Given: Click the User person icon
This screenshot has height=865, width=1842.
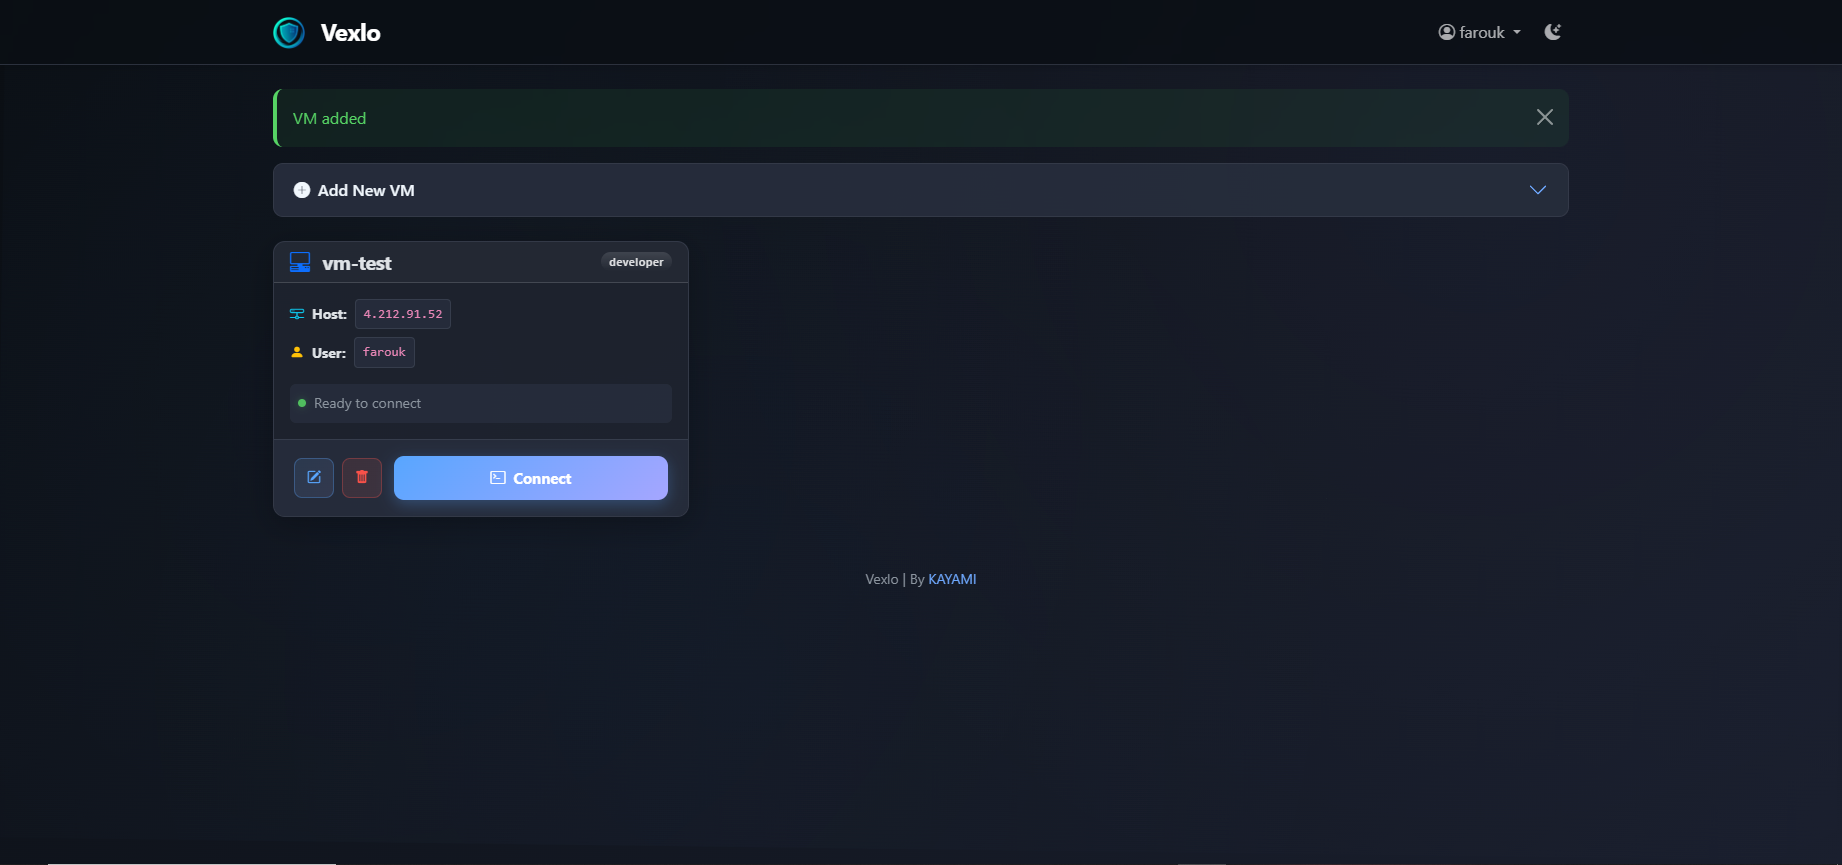Looking at the screenshot, I should tap(297, 352).
